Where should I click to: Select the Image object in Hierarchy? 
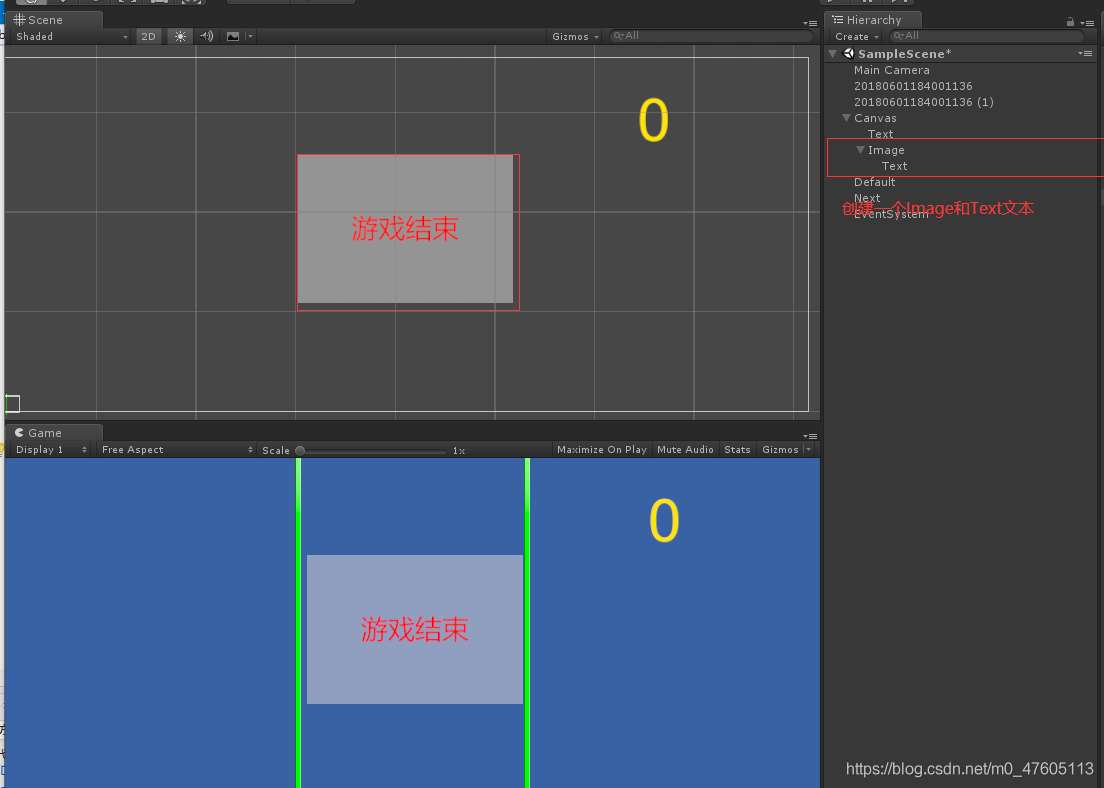(x=886, y=150)
